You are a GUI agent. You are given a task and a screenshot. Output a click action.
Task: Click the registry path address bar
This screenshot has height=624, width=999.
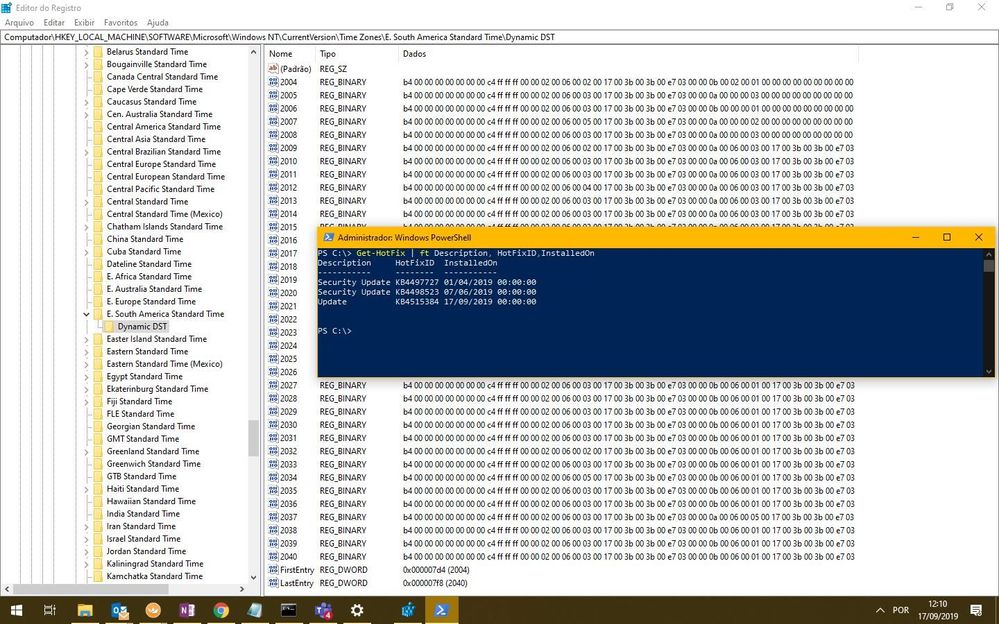tap(500, 37)
